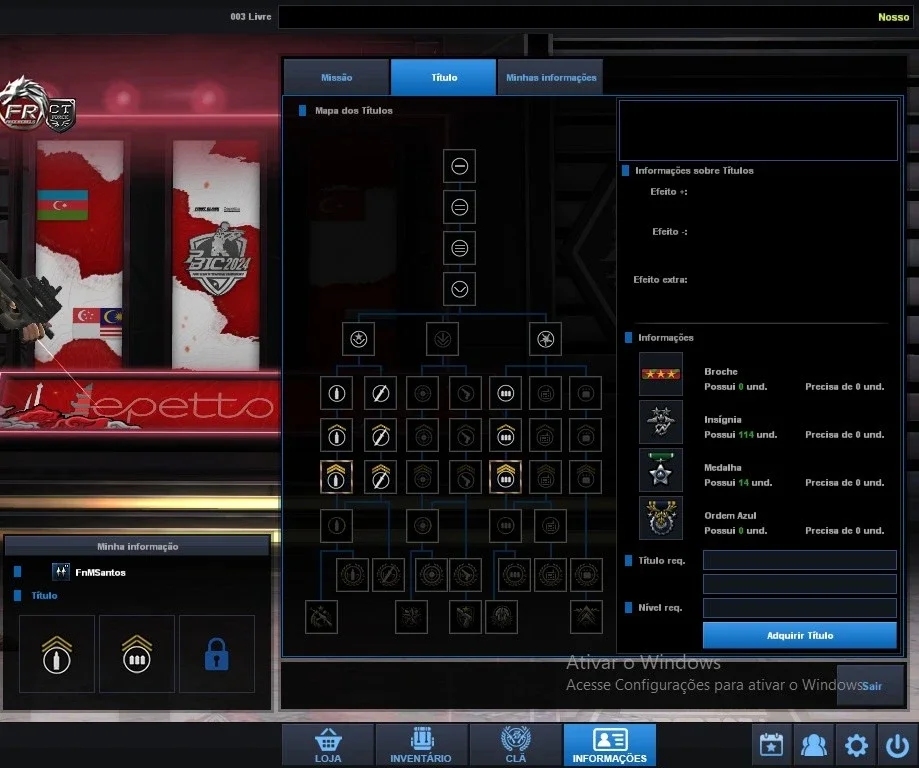Image resolution: width=919 pixels, height=768 pixels.
Task: Select the spinning star branch title icon
Action: click(545, 339)
